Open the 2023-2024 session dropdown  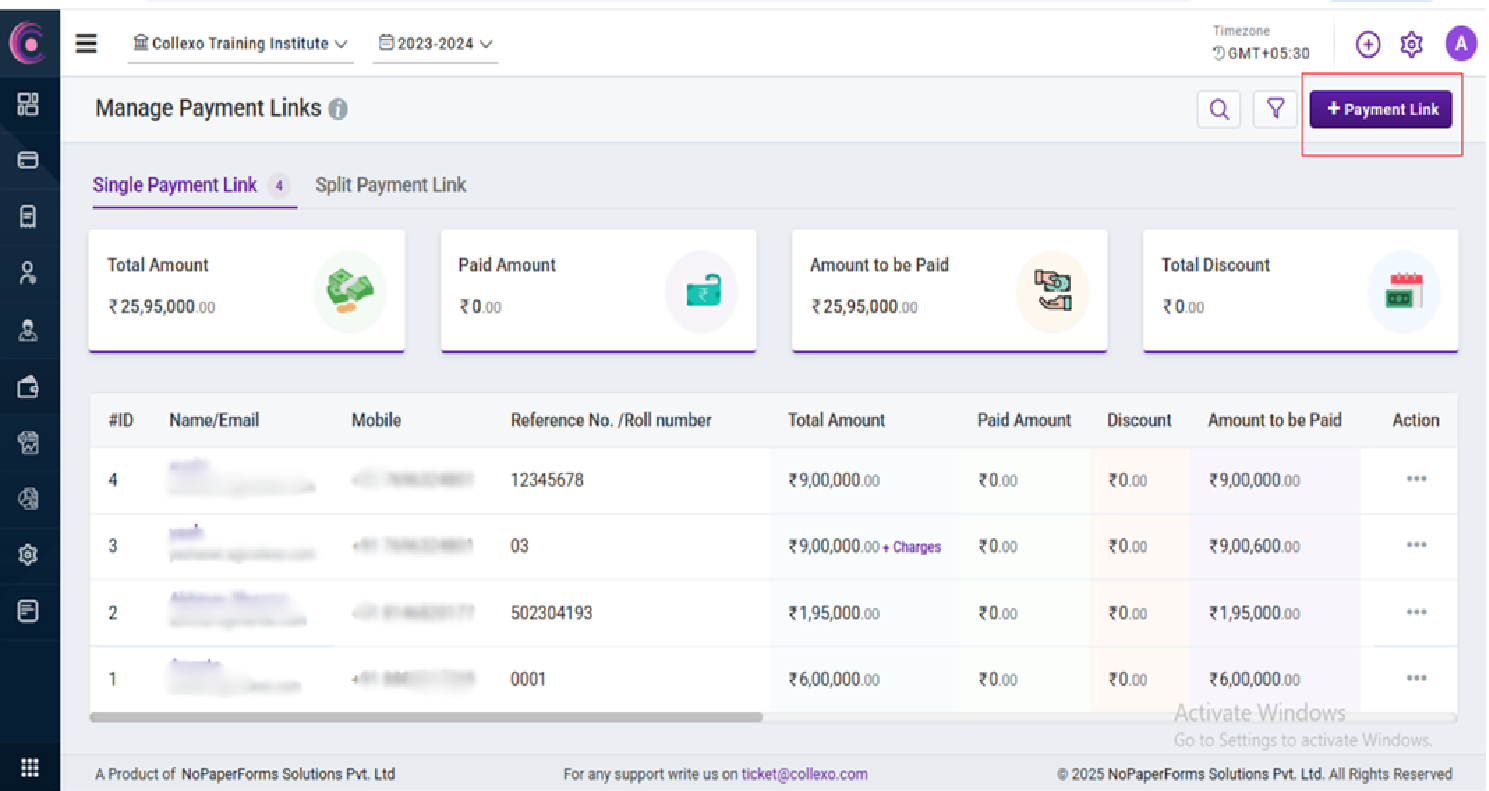point(436,44)
